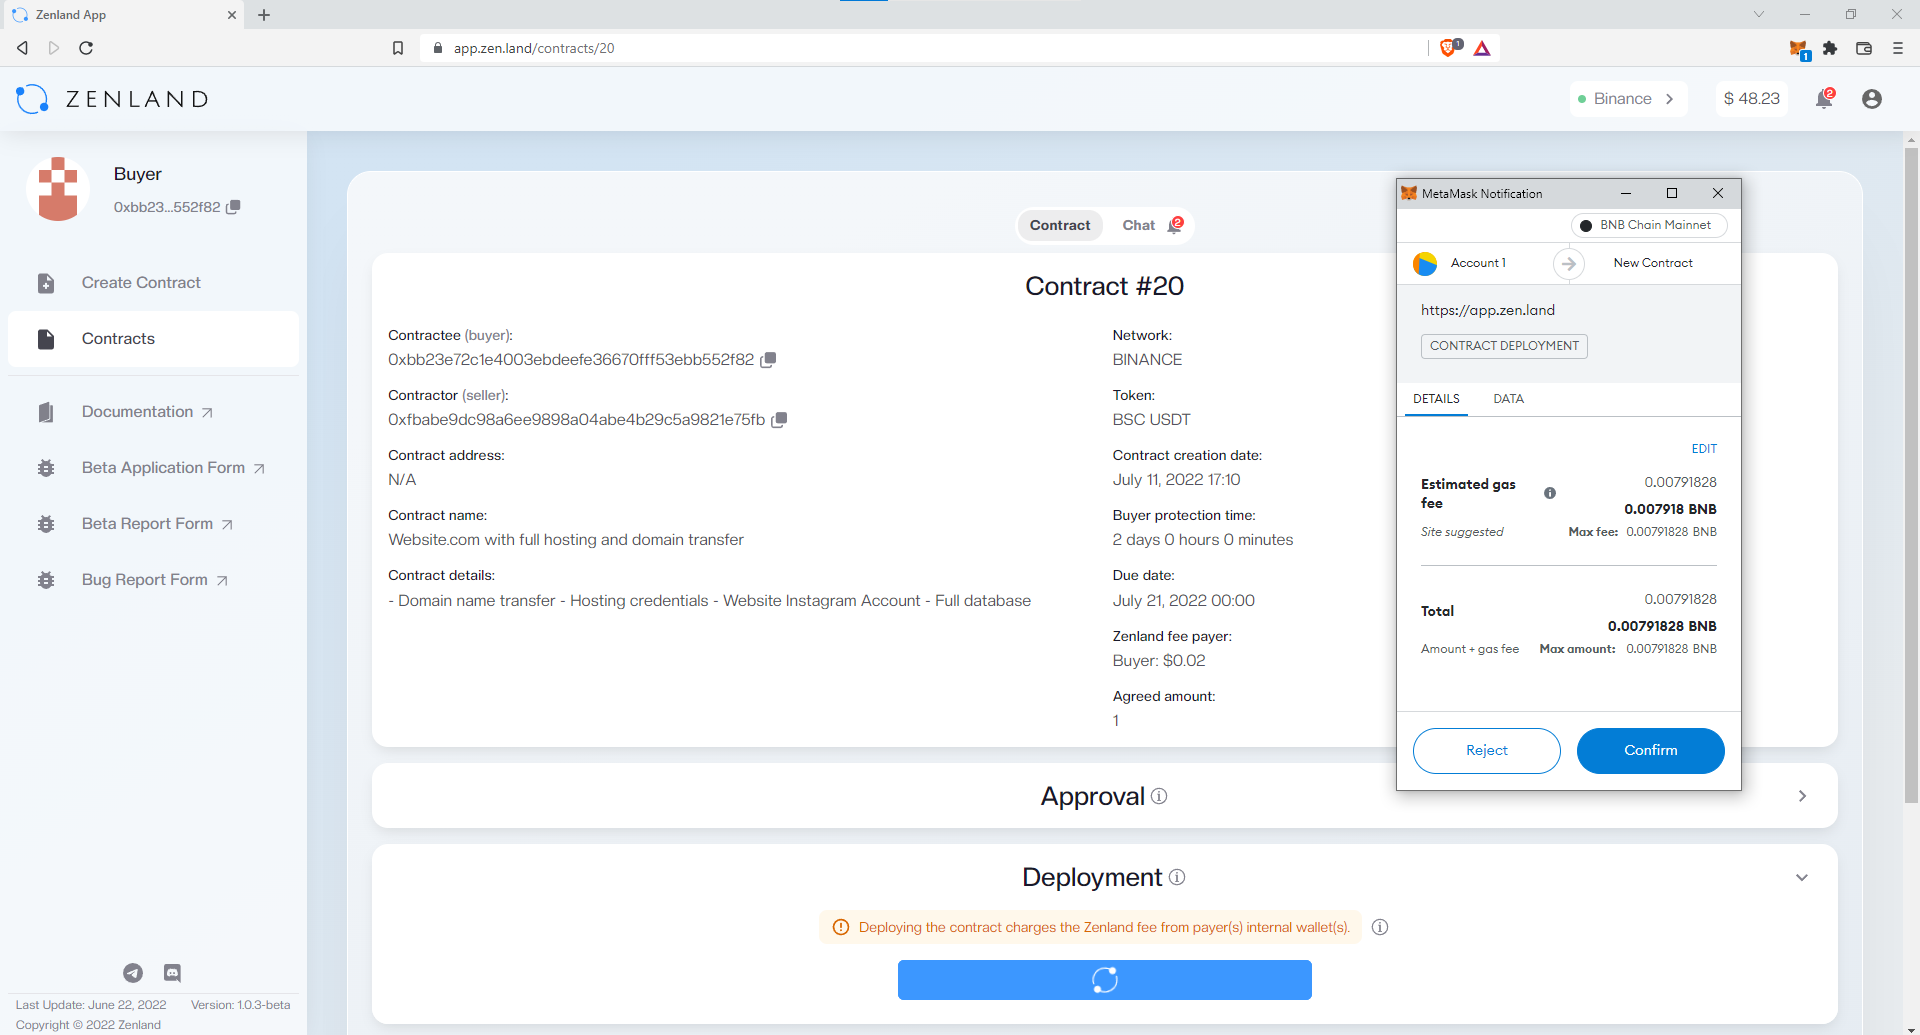Screen dimensions: 1920x1035
Task: Copy the buyer wallet address in sidebar
Action: pos(233,207)
